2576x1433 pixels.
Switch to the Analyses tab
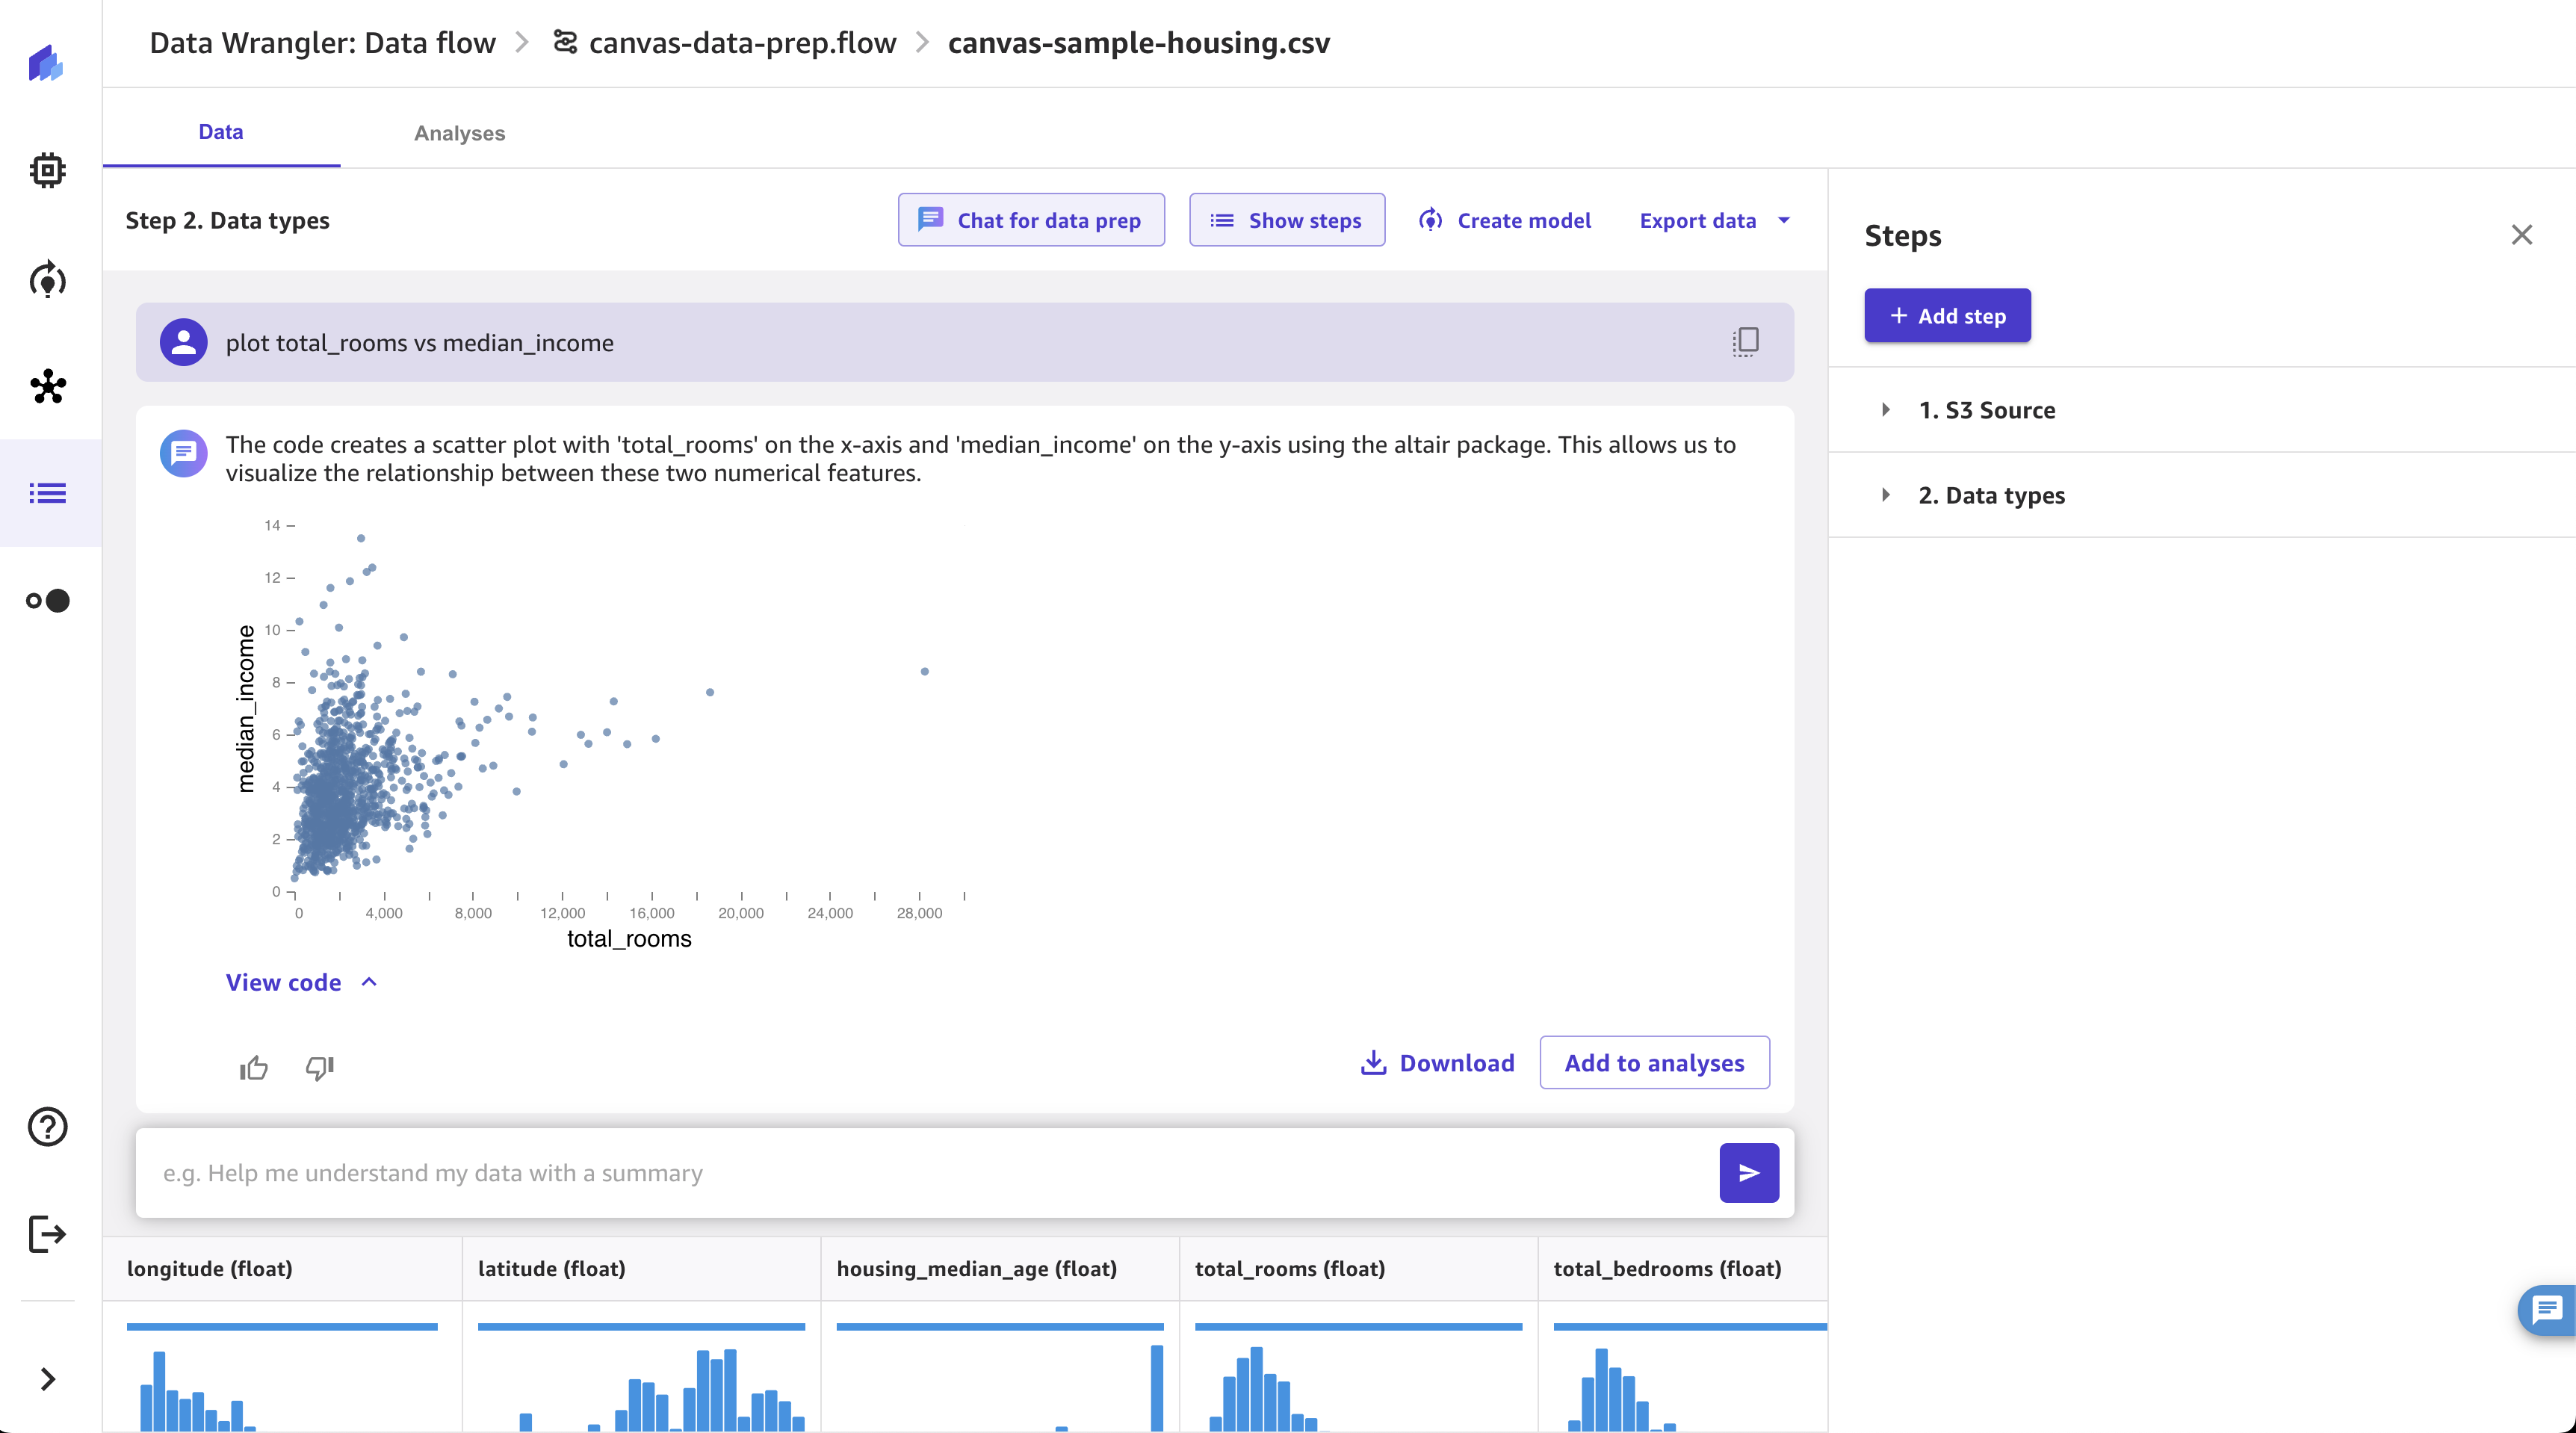(x=459, y=131)
